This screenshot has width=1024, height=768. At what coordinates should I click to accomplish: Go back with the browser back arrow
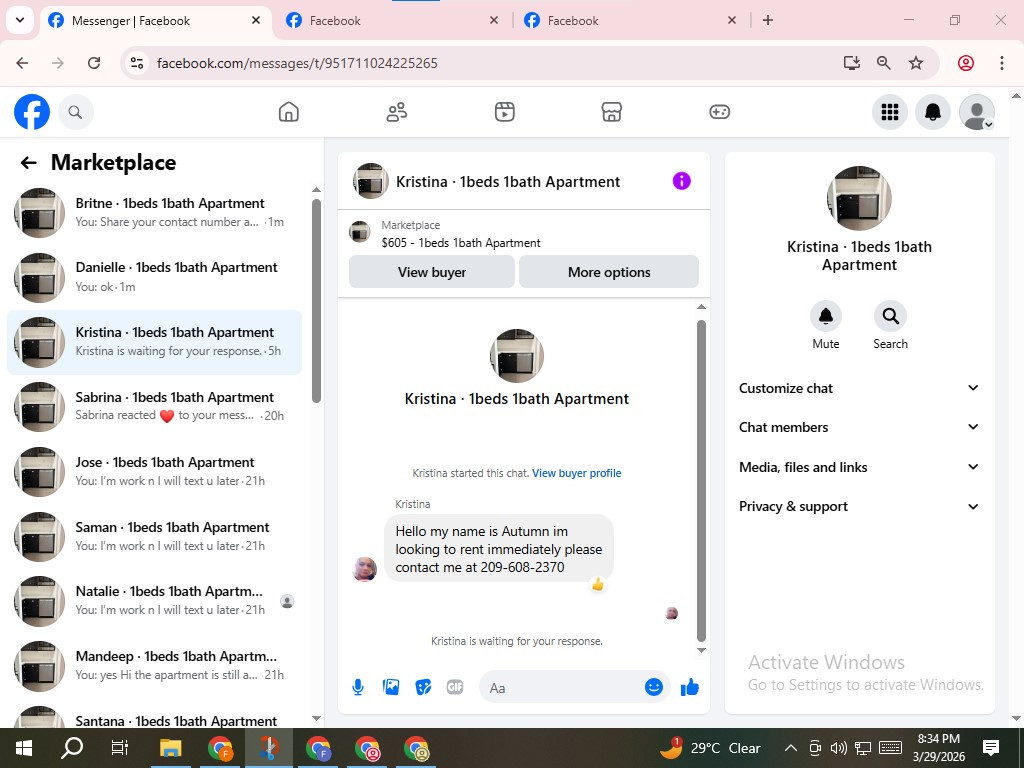pyautogui.click(x=22, y=63)
